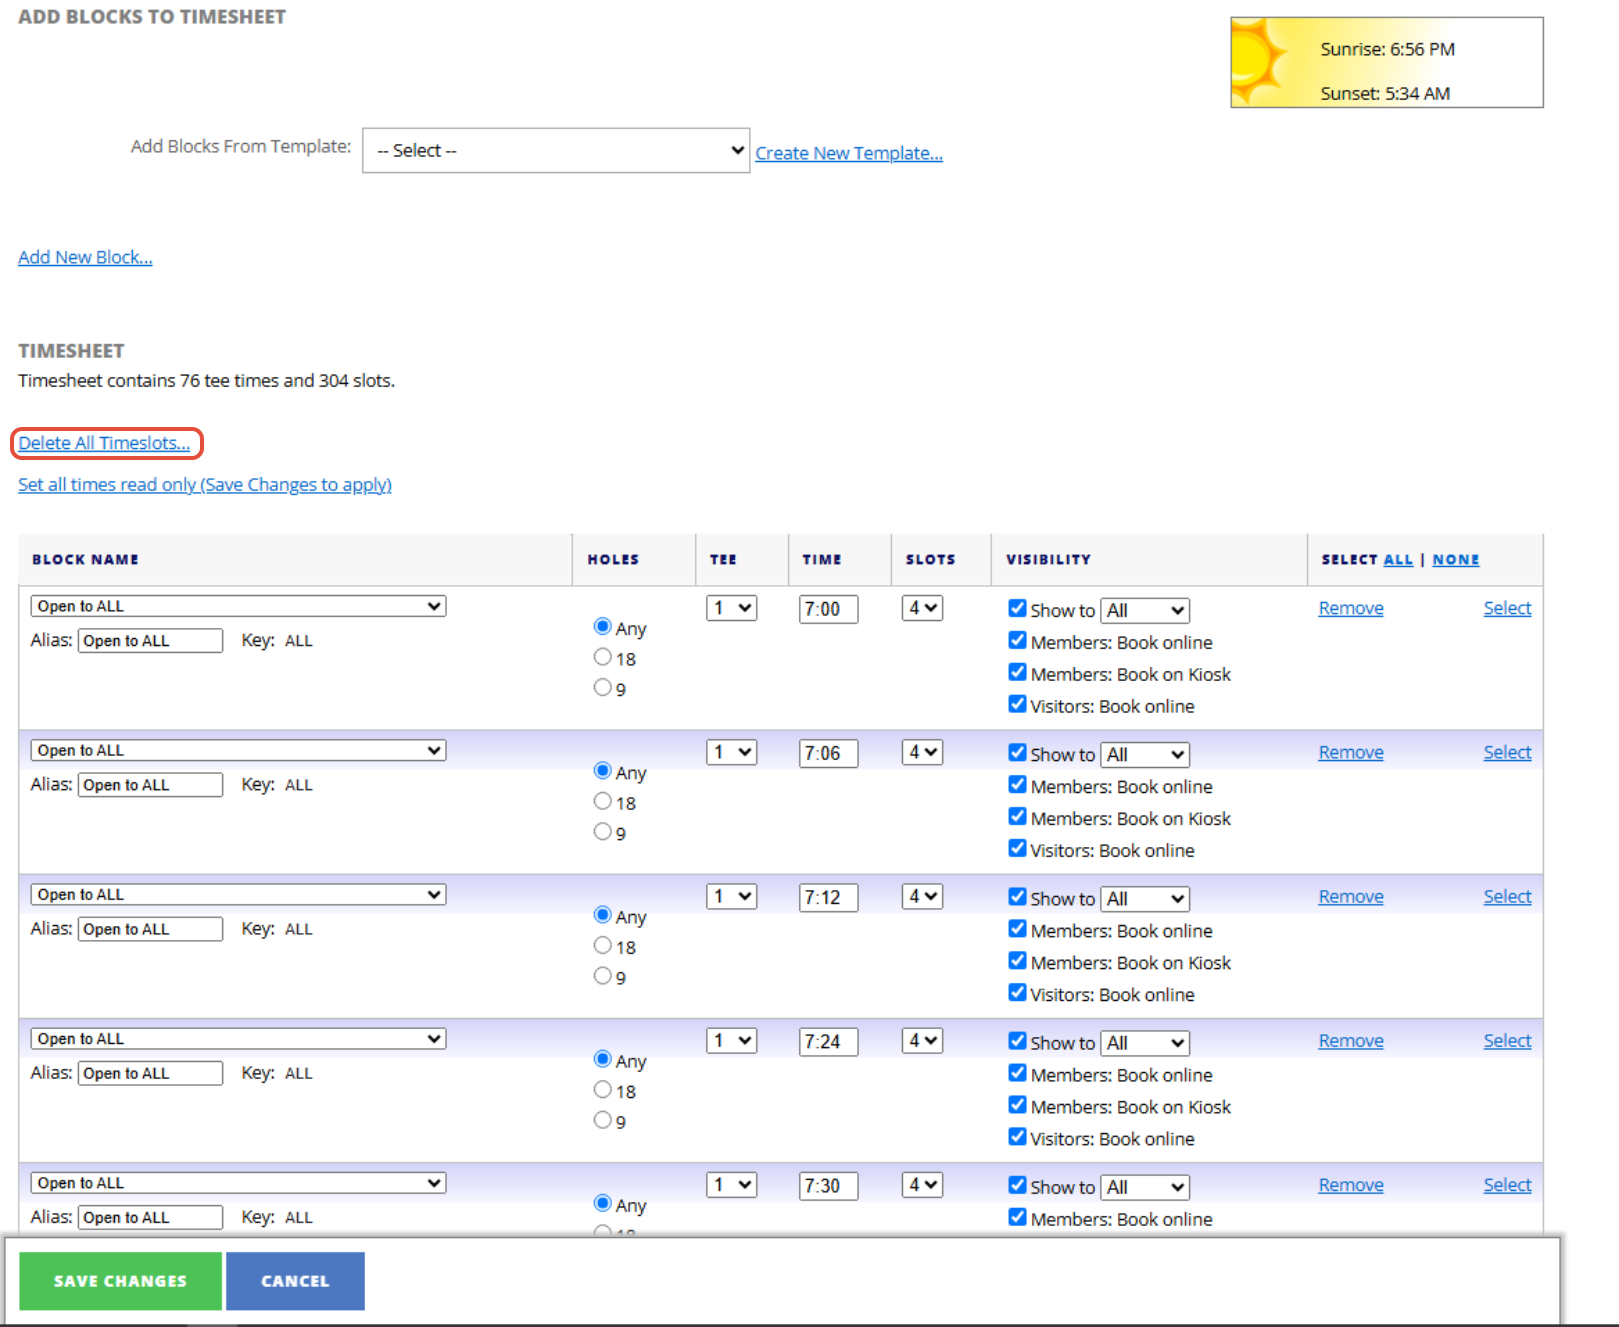The height and width of the screenshot is (1327, 1619).
Task: Expand the Tee dropdown in 7:00 row
Action: [x=731, y=608]
